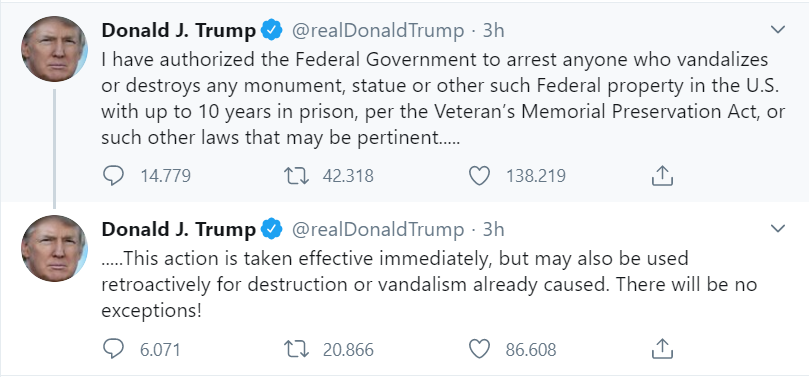Share the first tweet via share icon

(662, 176)
